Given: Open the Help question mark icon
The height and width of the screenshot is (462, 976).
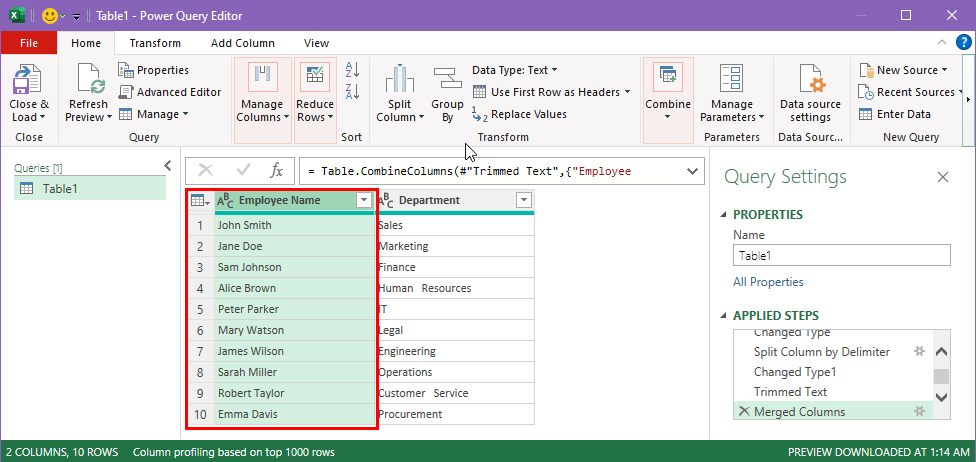Looking at the screenshot, I should point(963,42).
